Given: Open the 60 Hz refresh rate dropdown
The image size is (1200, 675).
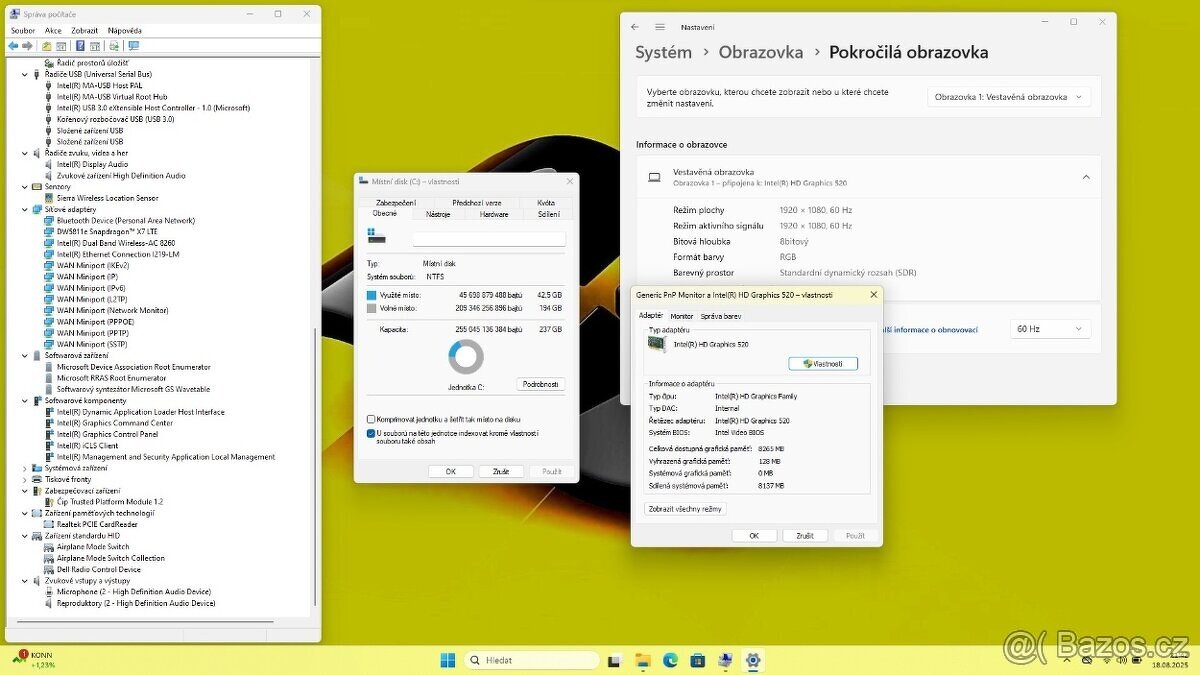Looking at the screenshot, I should click(x=1050, y=328).
